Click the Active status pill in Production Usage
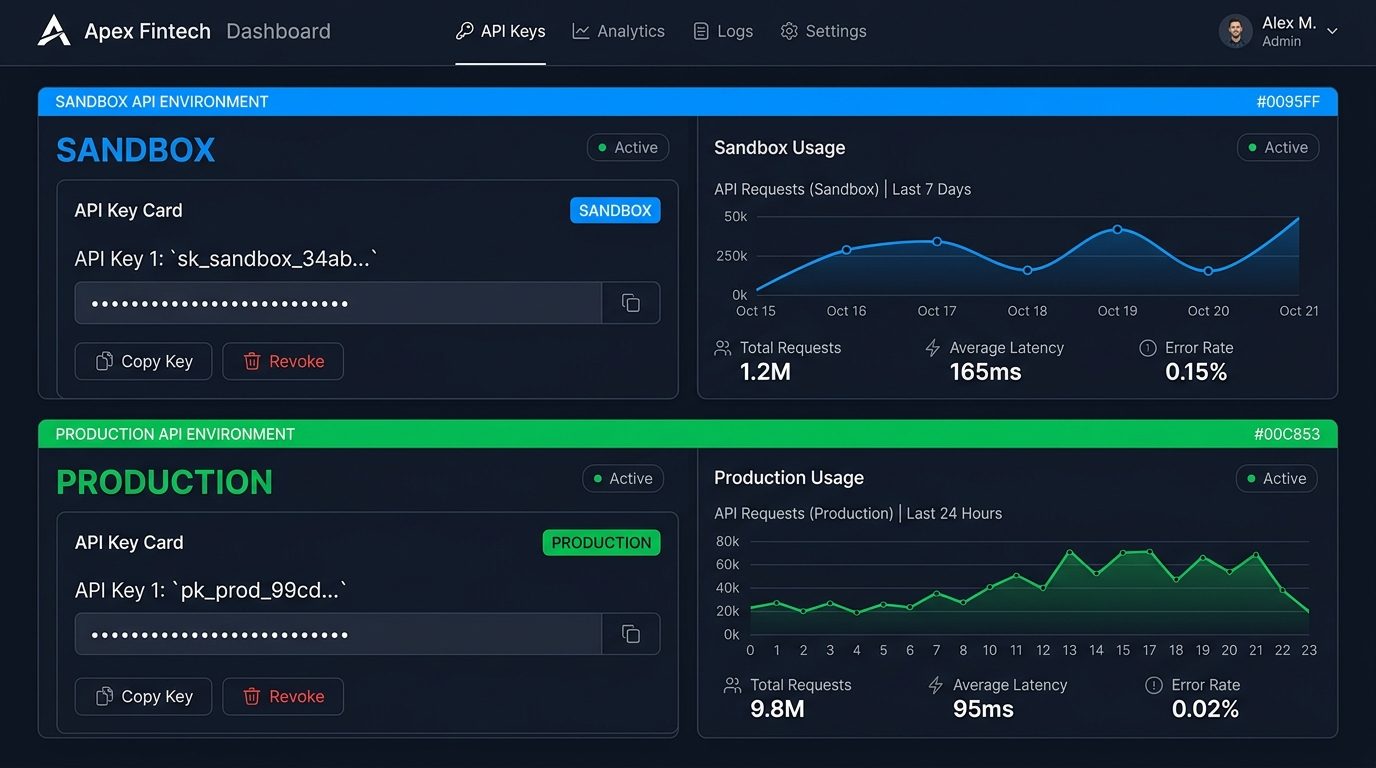Image resolution: width=1376 pixels, height=768 pixels. click(x=1277, y=479)
